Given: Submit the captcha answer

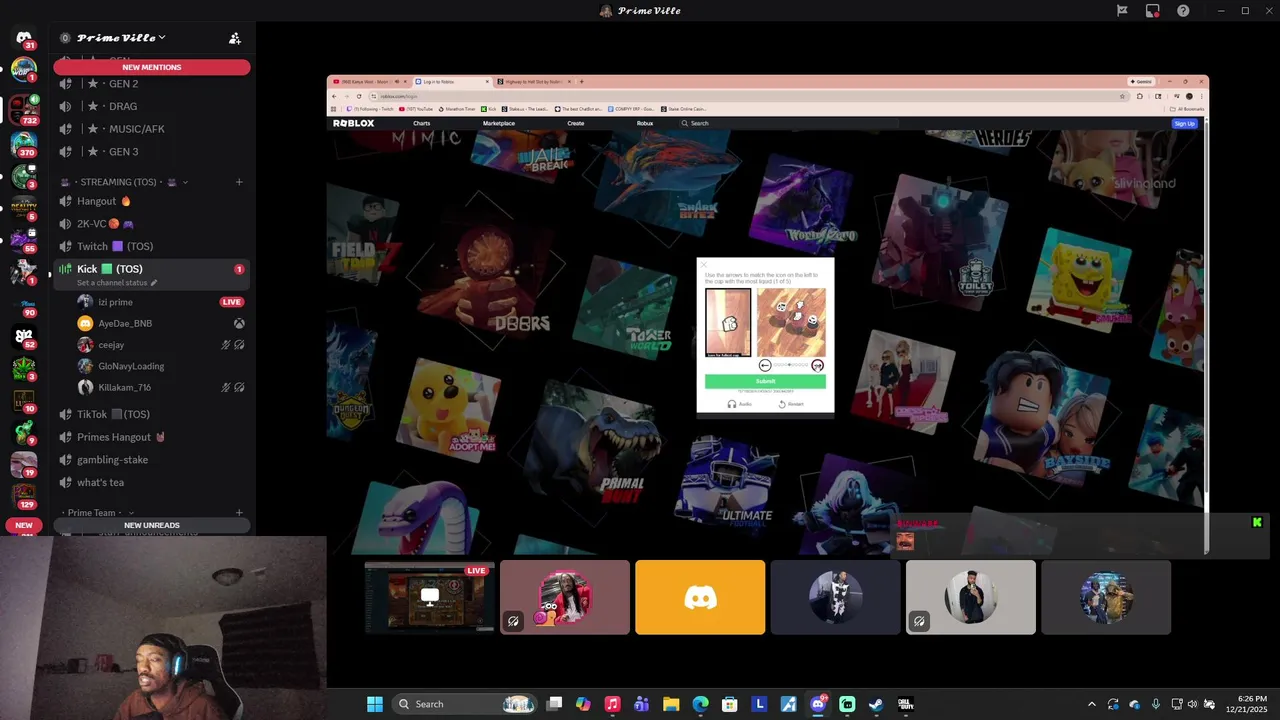Looking at the screenshot, I should (x=765, y=381).
